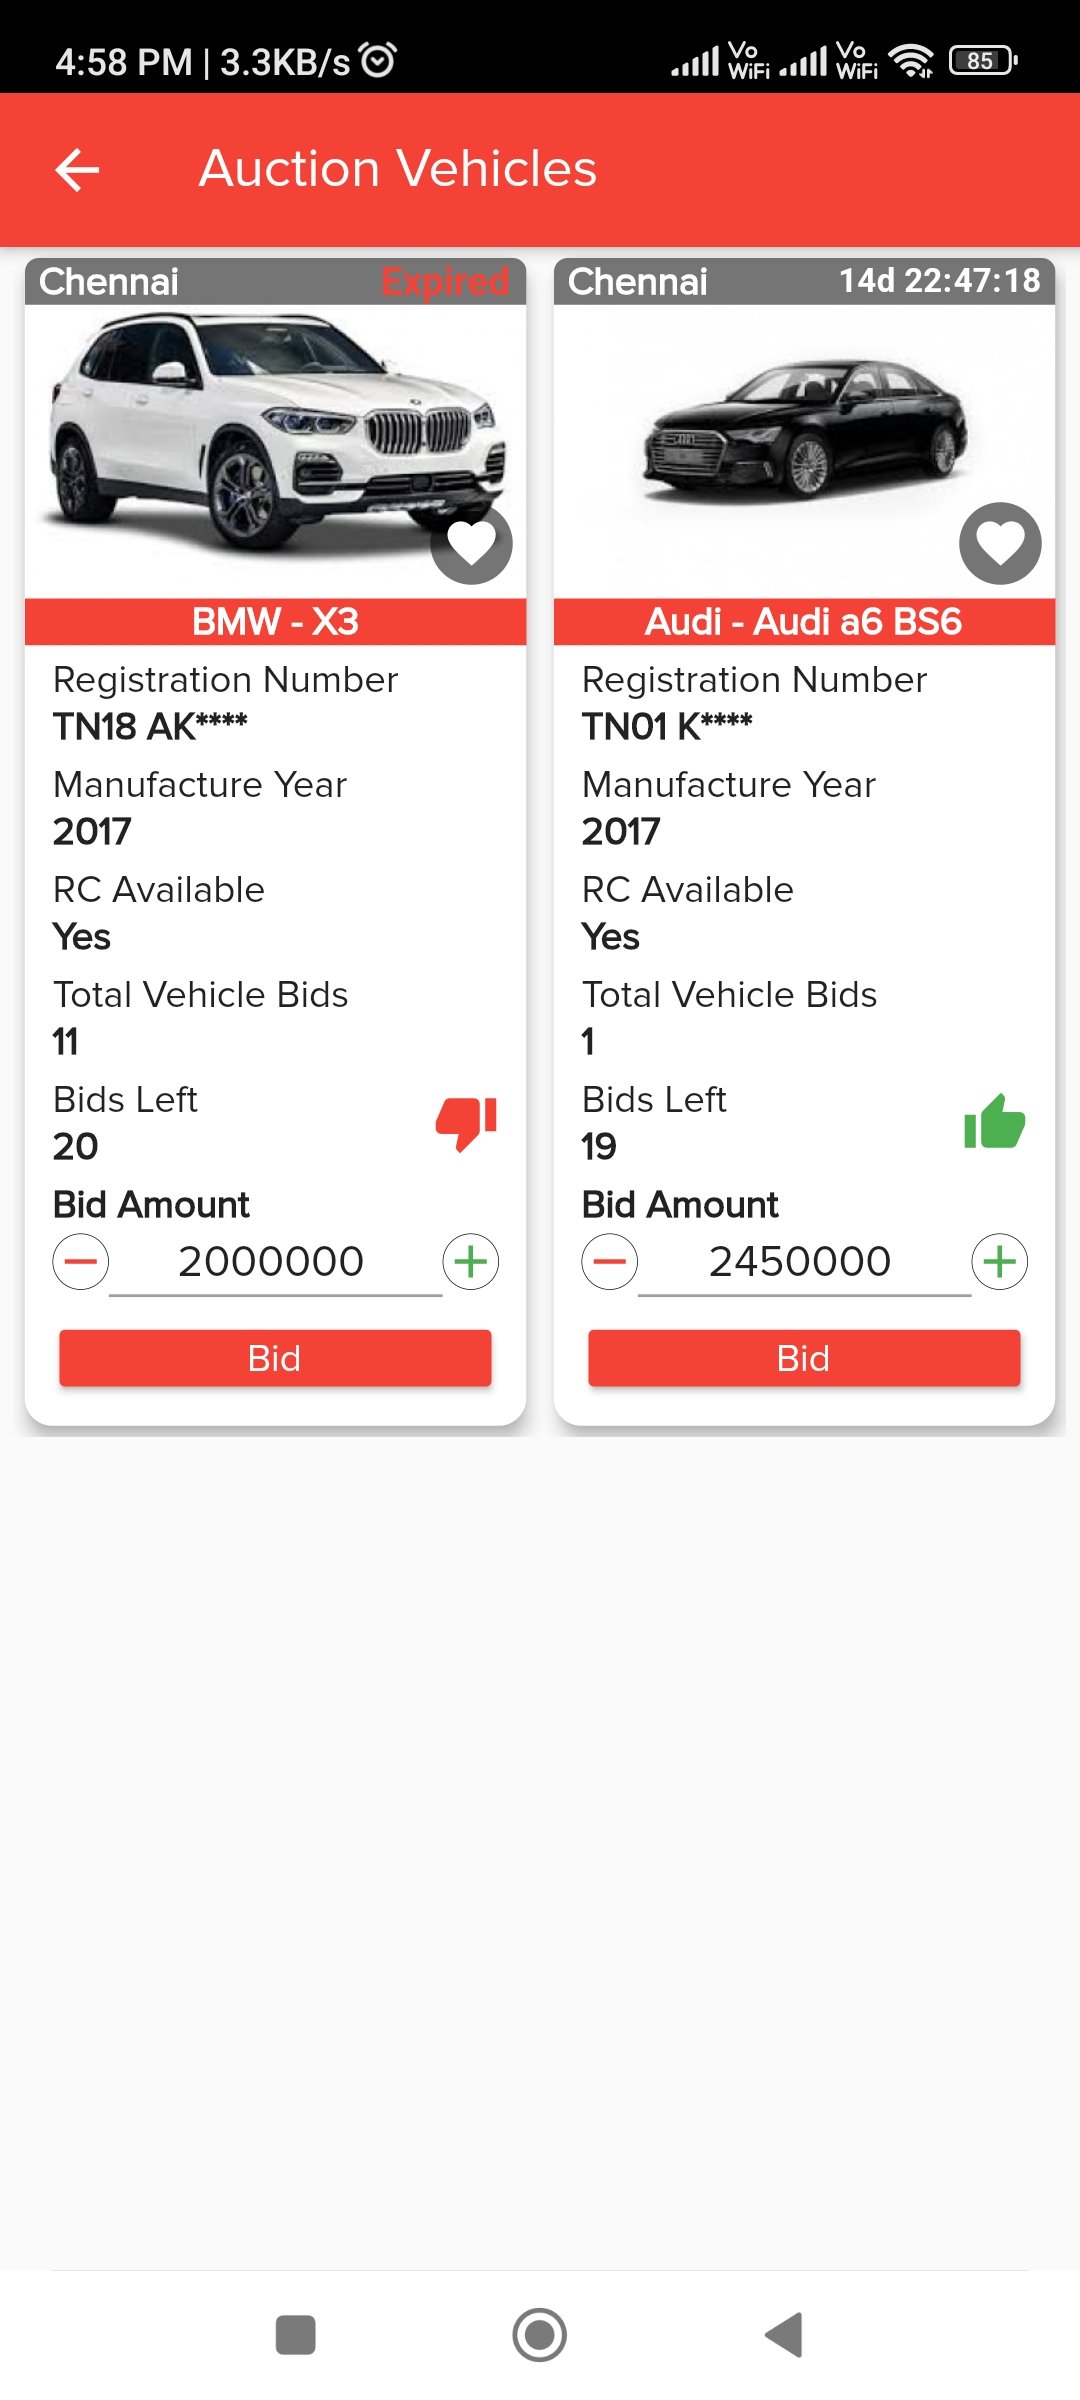Decrease the Audi a6 bid amount
This screenshot has width=1080, height=2400.
(610, 1262)
